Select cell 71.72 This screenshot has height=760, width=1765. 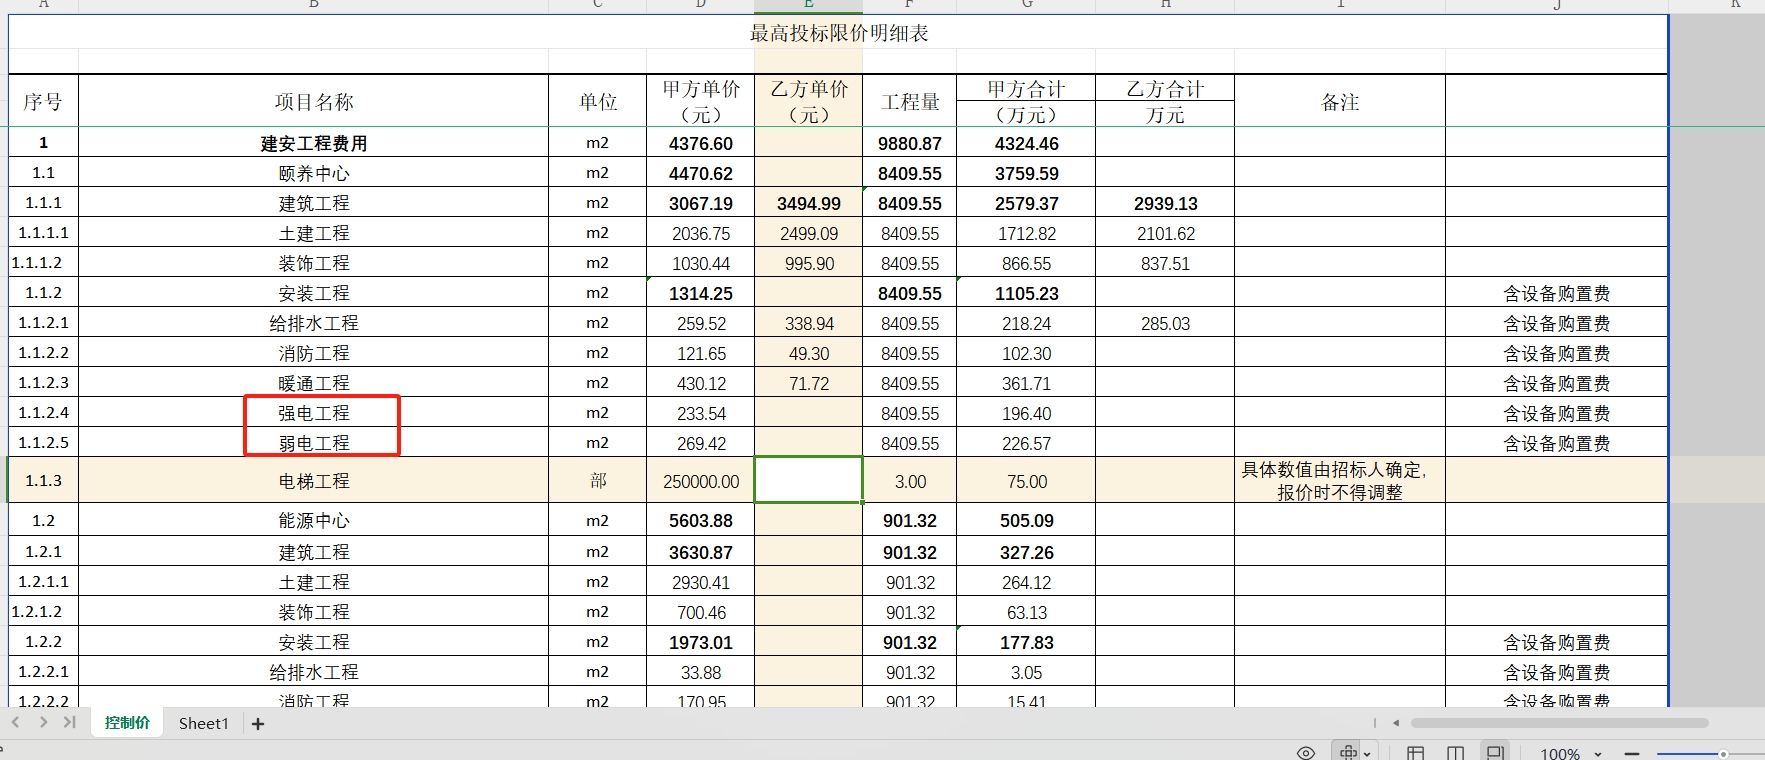point(808,383)
